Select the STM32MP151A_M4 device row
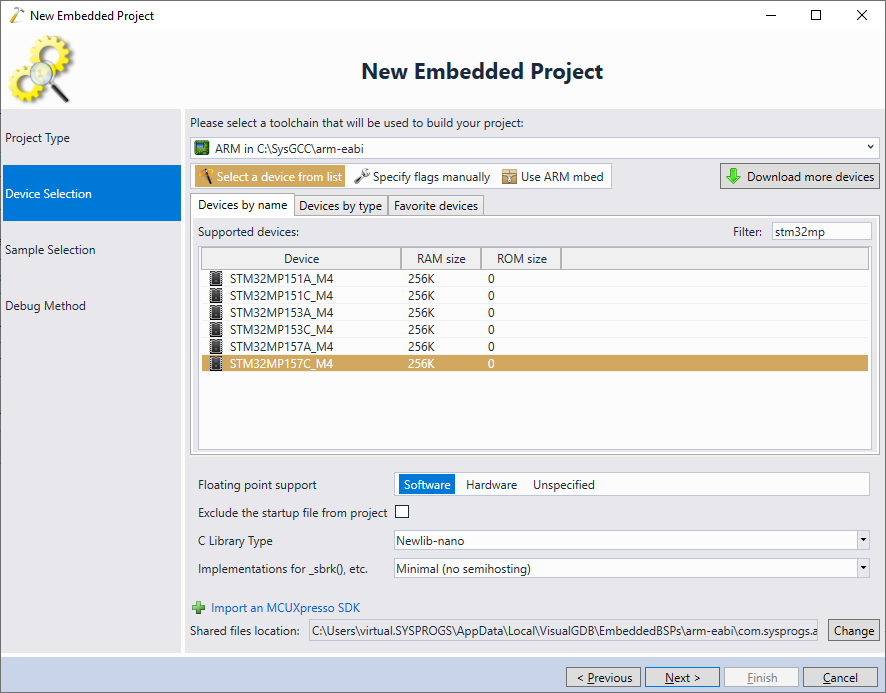Viewport: 886px width, 693px height. [535, 279]
